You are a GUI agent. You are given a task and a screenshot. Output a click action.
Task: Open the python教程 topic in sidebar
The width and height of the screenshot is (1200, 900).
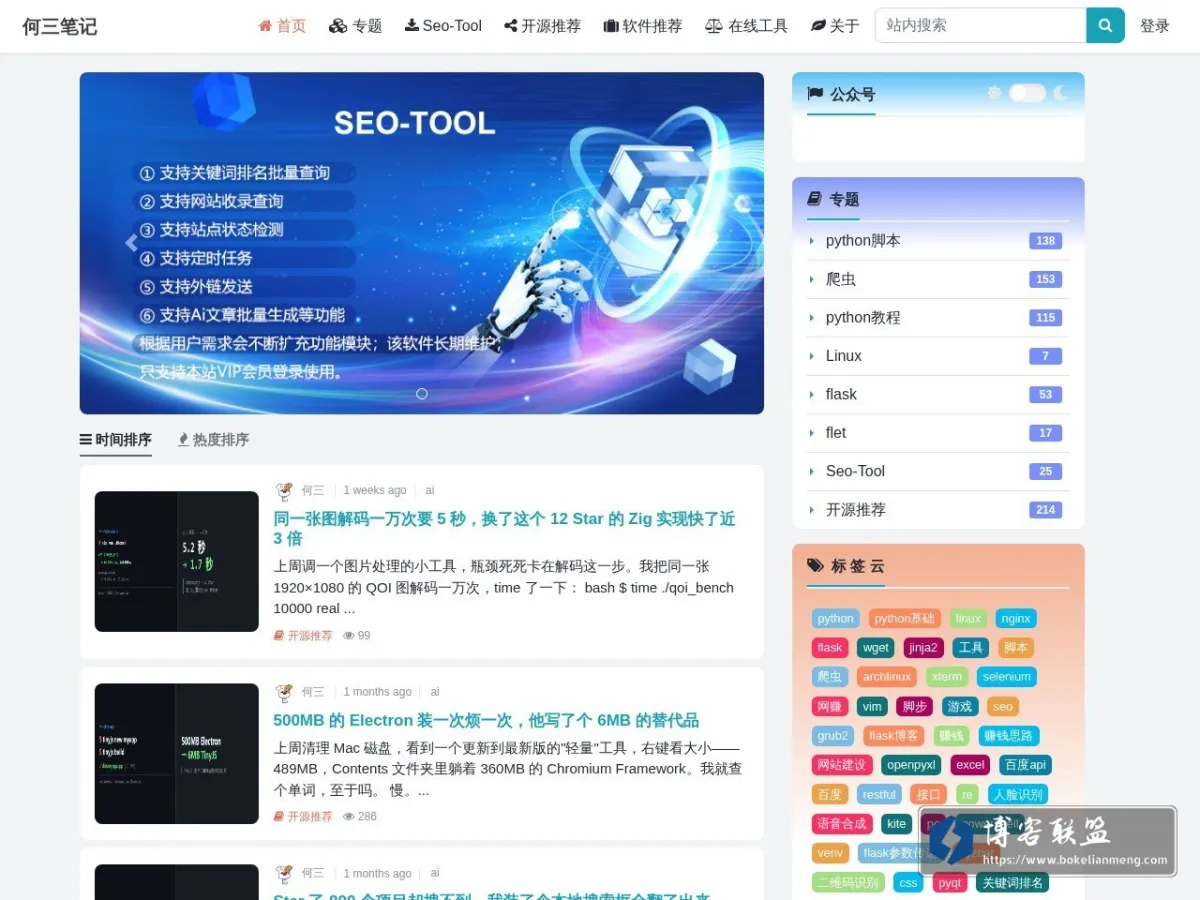(863, 318)
